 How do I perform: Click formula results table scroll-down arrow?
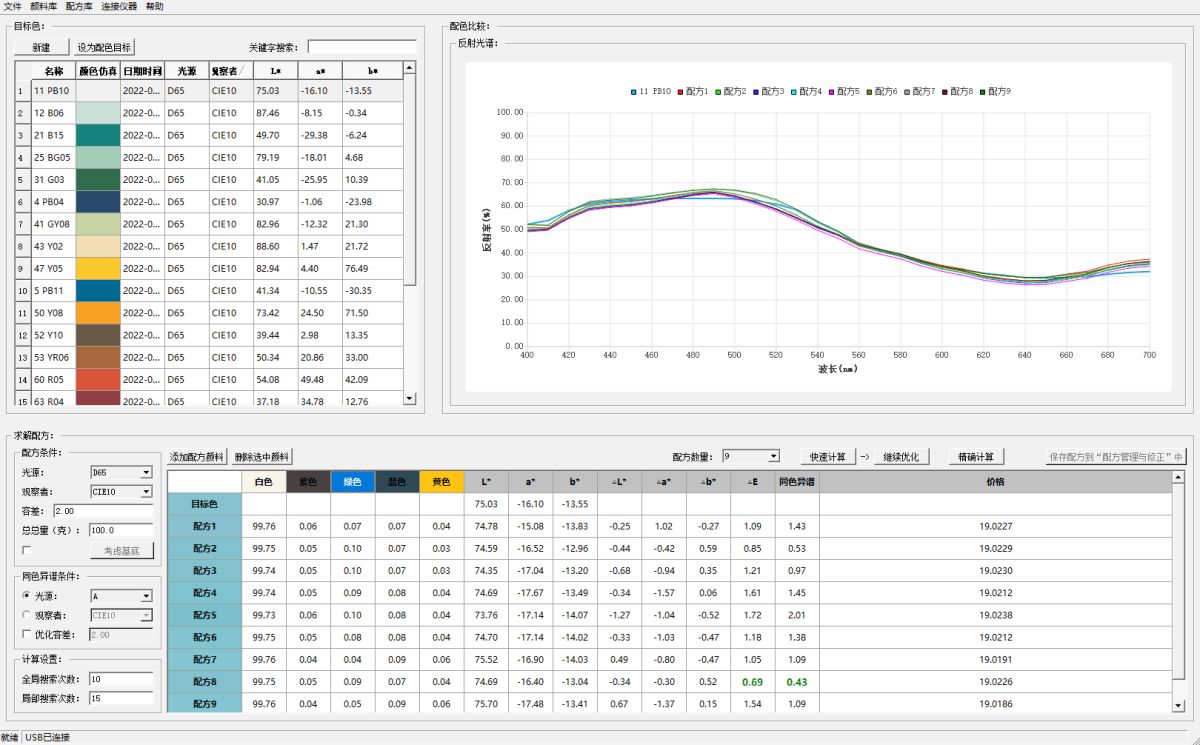pos(1177,705)
